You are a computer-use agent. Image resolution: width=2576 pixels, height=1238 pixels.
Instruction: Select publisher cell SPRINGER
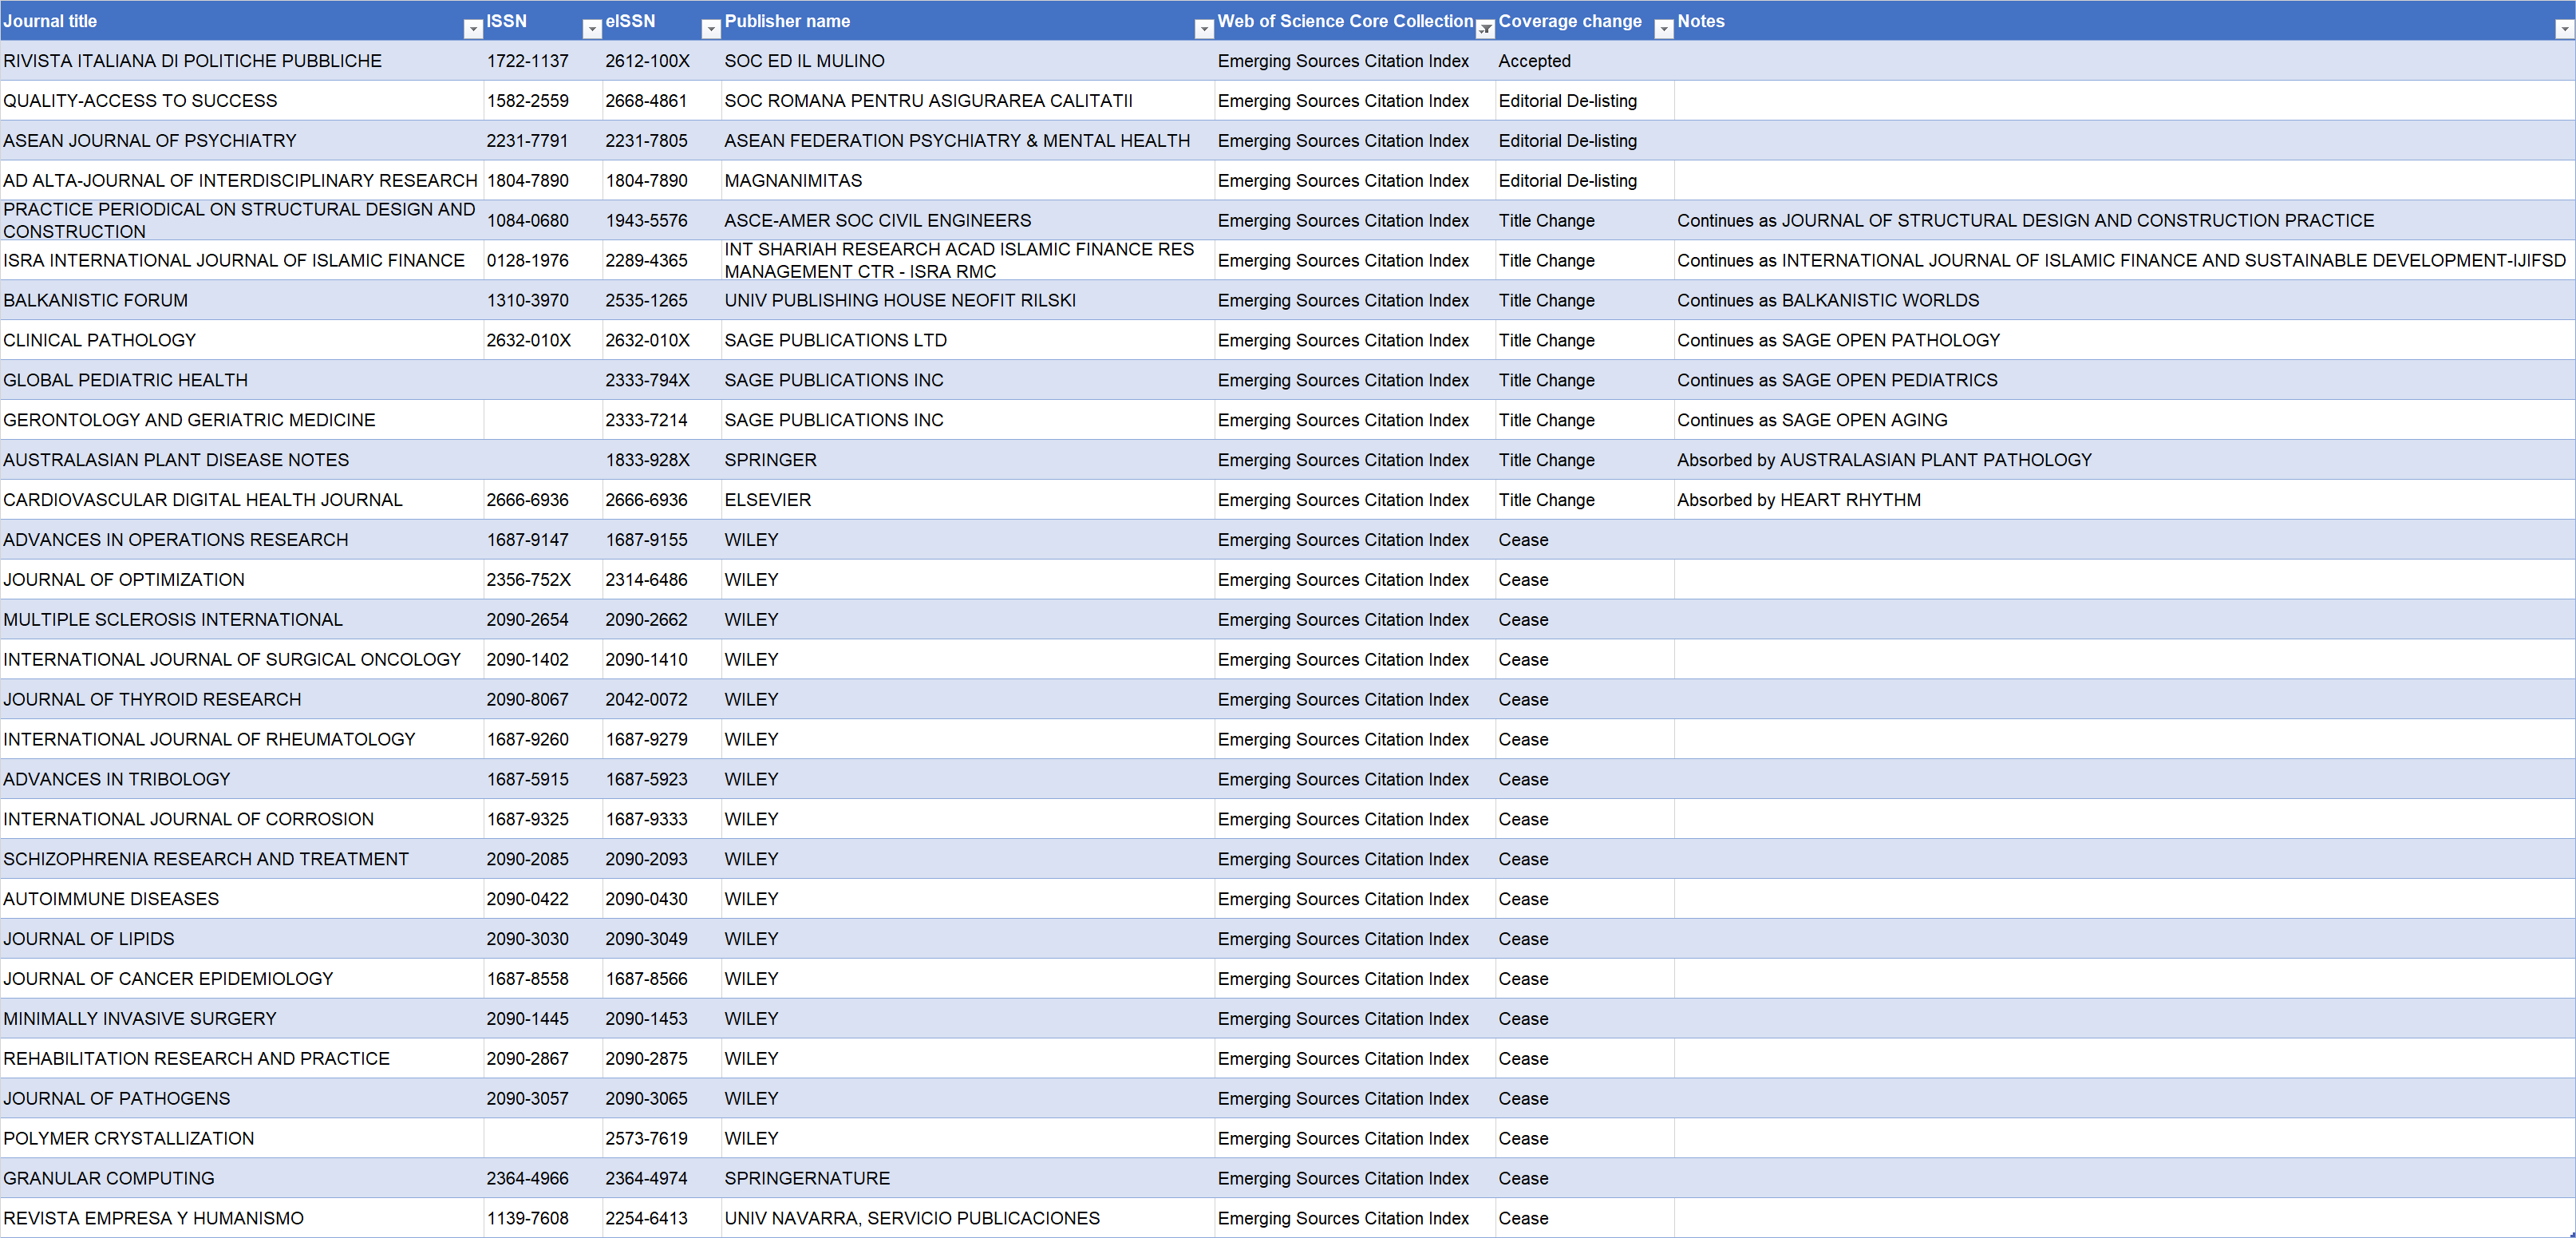coord(968,460)
